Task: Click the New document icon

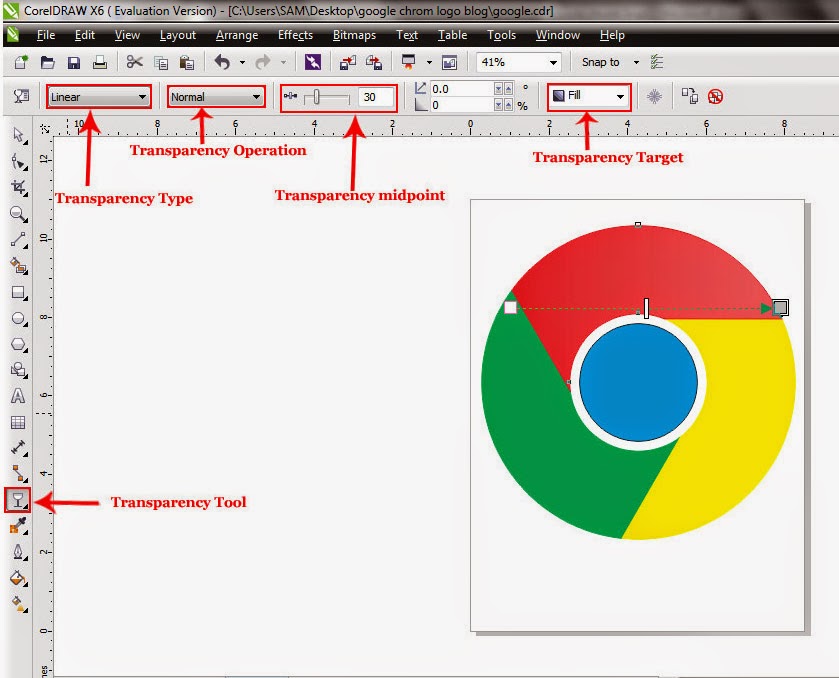Action: (21, 62)
